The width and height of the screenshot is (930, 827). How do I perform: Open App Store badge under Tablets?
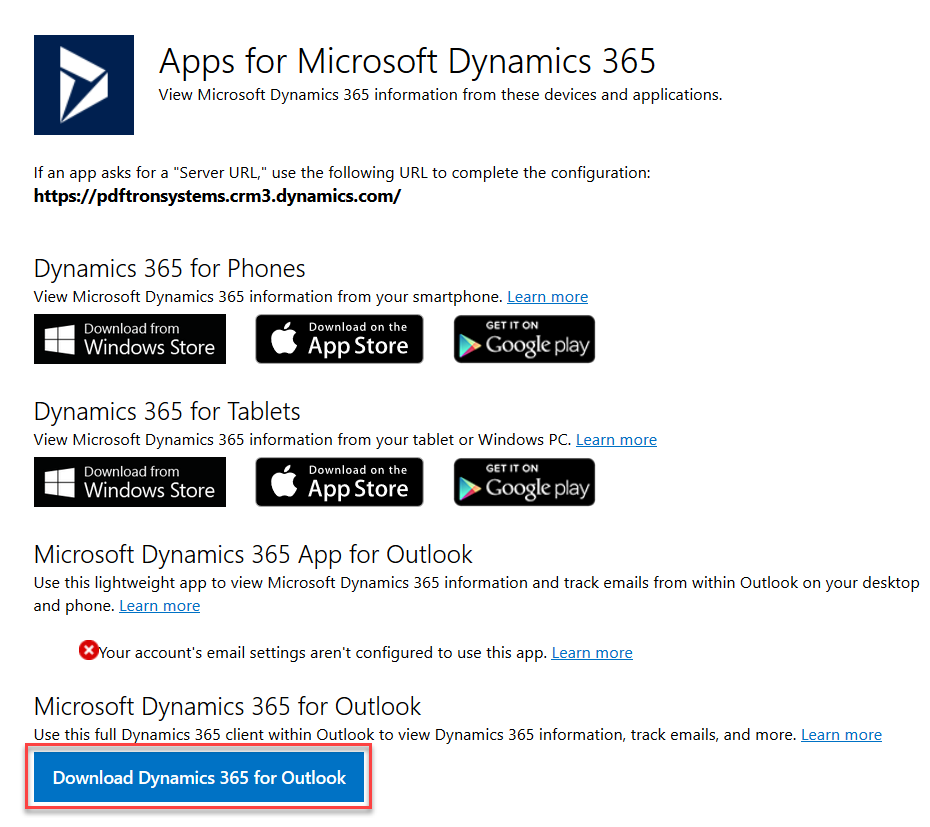click(339, 482)
